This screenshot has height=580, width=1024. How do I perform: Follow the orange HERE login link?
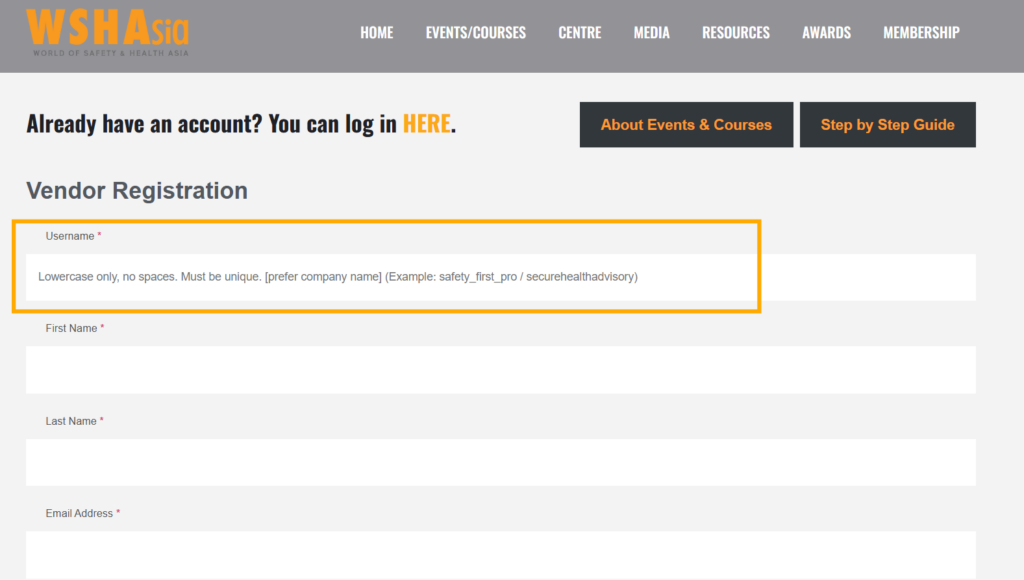pyautogui.click(x=426, y=125)
